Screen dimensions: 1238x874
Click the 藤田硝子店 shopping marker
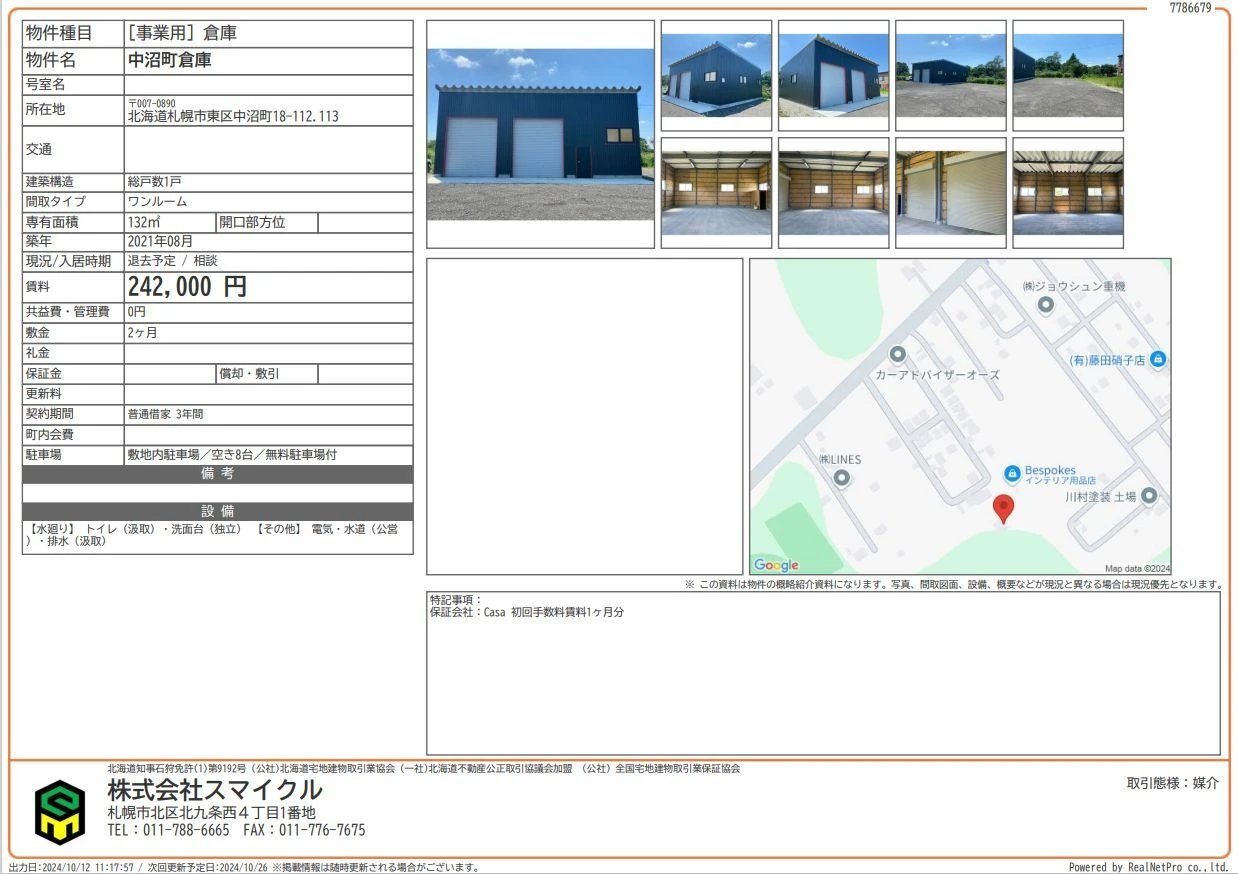pyautogui.click(x=1158, y=359)
